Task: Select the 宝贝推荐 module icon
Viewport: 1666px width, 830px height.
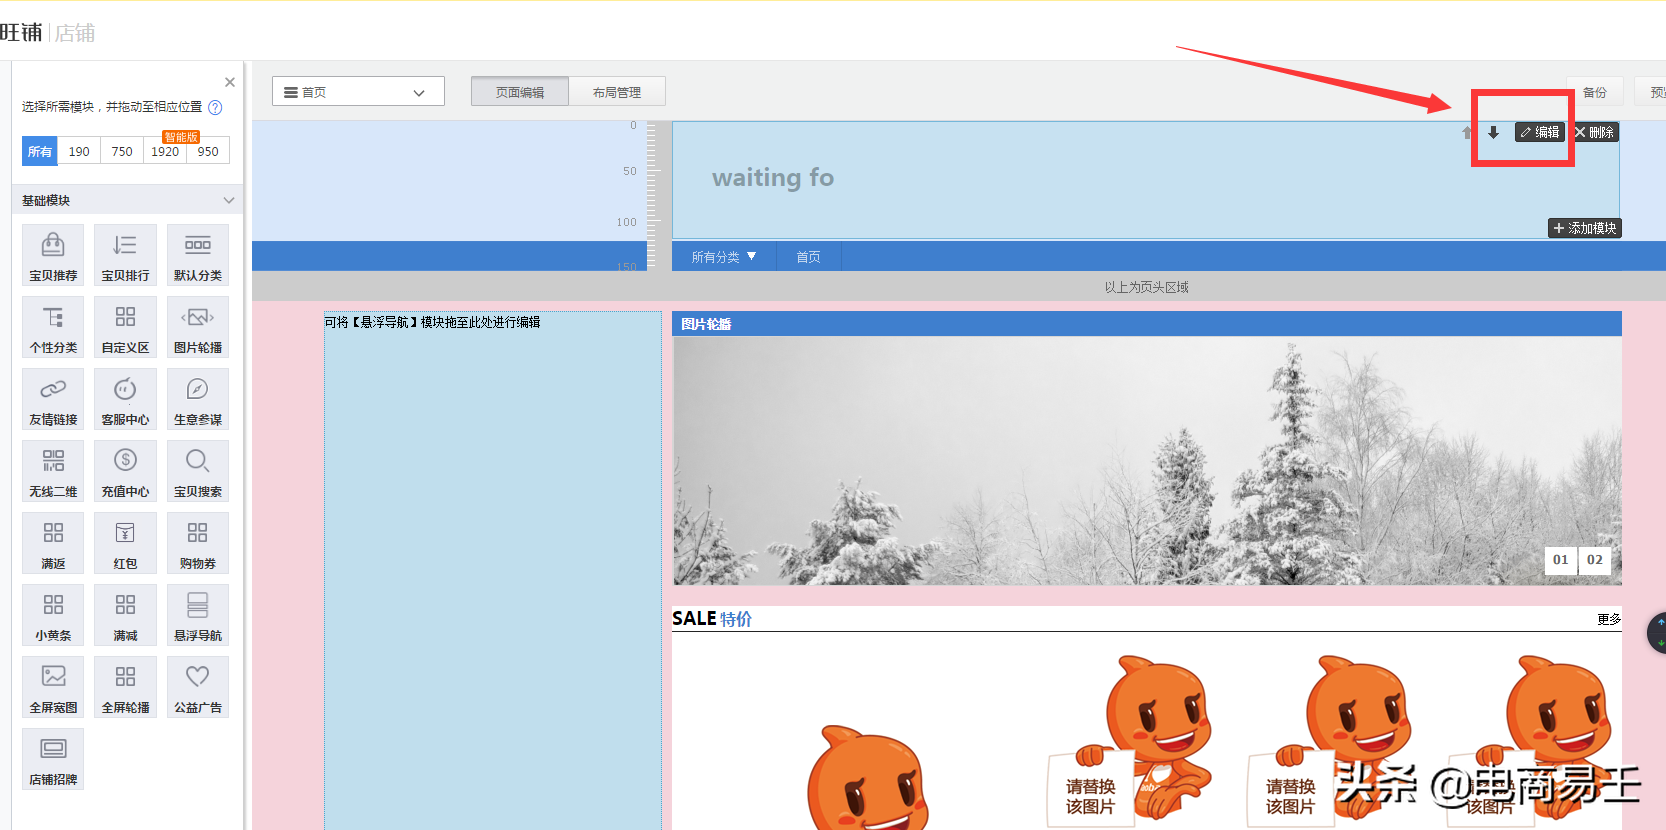Action: (53, 246)
